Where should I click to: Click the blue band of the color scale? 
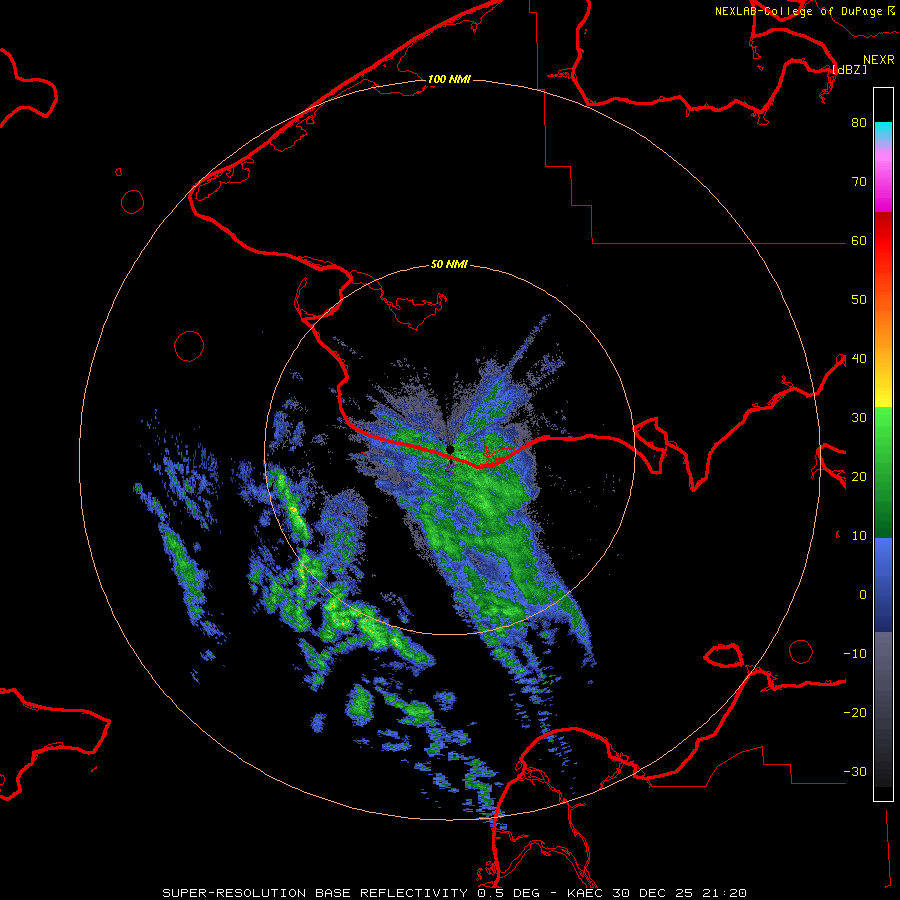coord(883,584)
